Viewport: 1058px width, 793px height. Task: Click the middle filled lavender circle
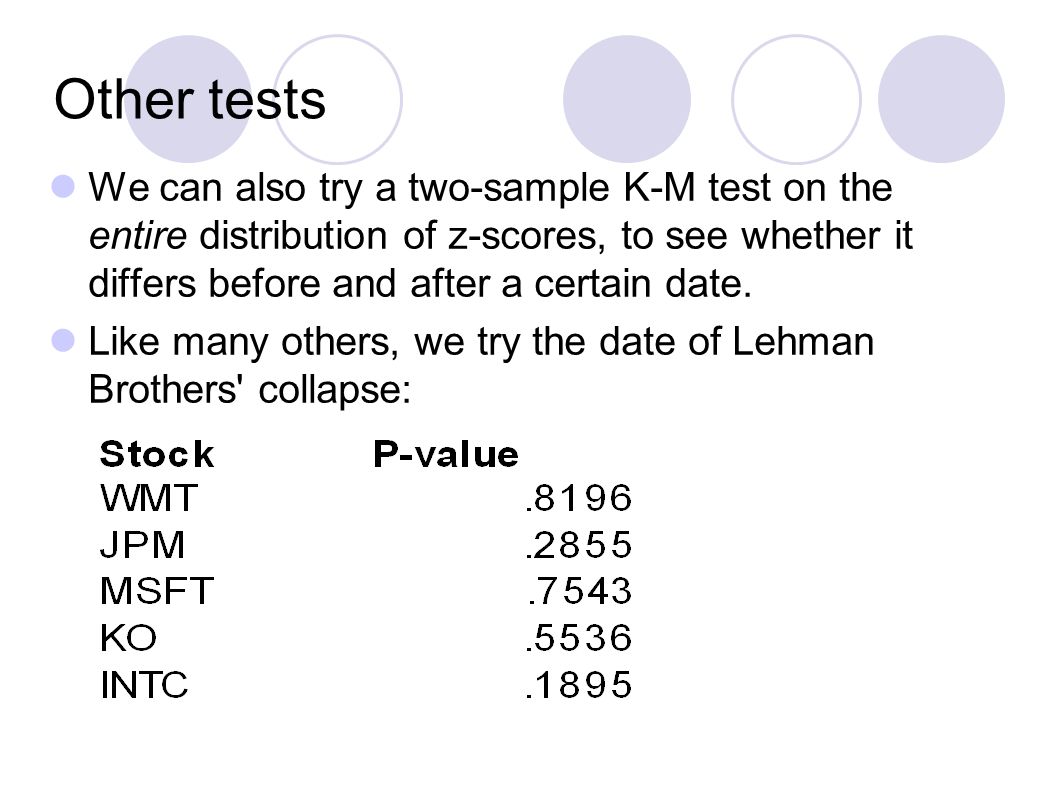click(627, 99)
